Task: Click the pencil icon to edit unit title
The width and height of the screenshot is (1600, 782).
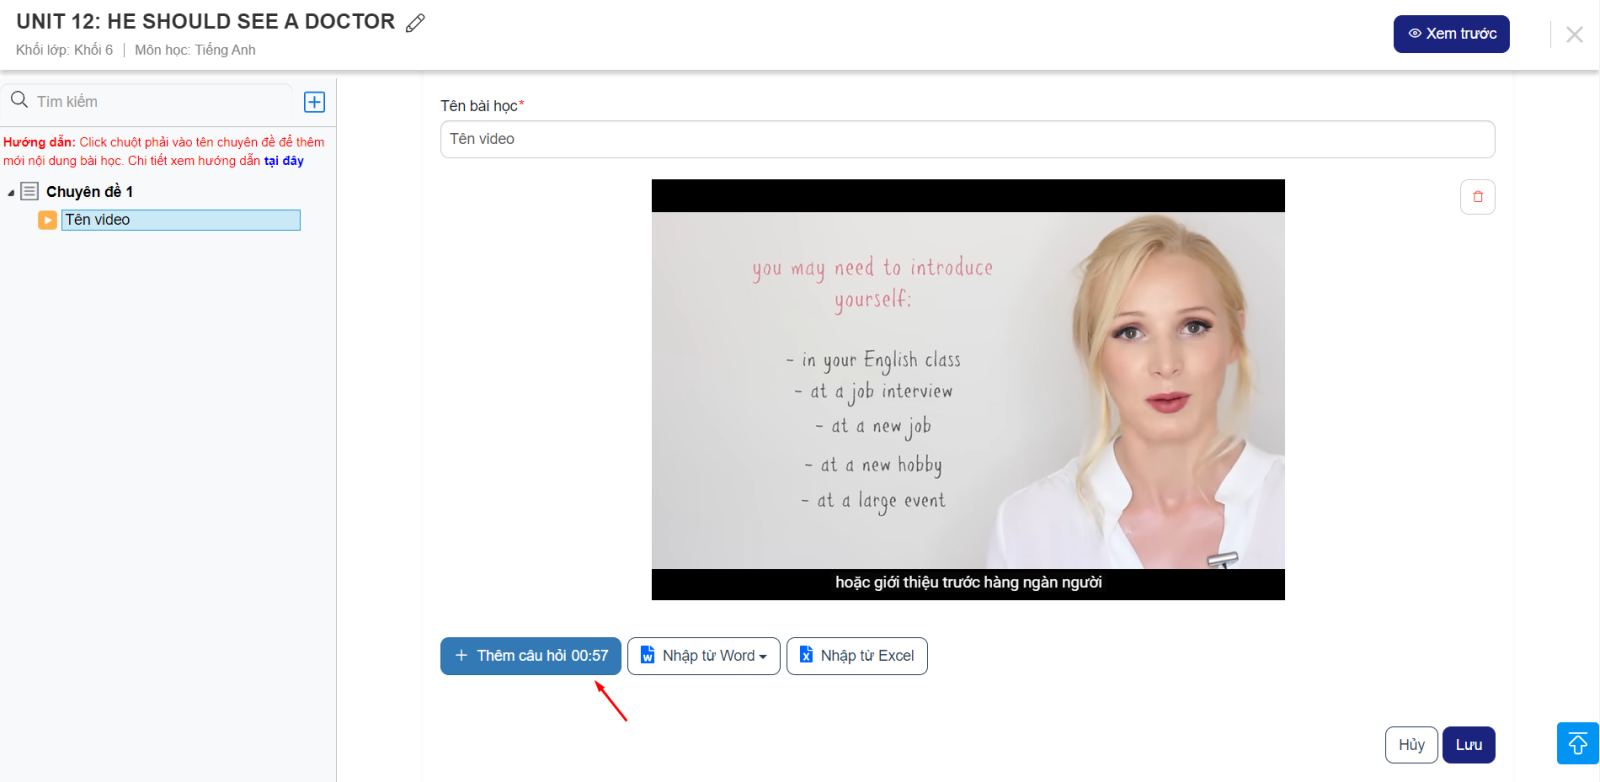Action: [x=415, y=23]
